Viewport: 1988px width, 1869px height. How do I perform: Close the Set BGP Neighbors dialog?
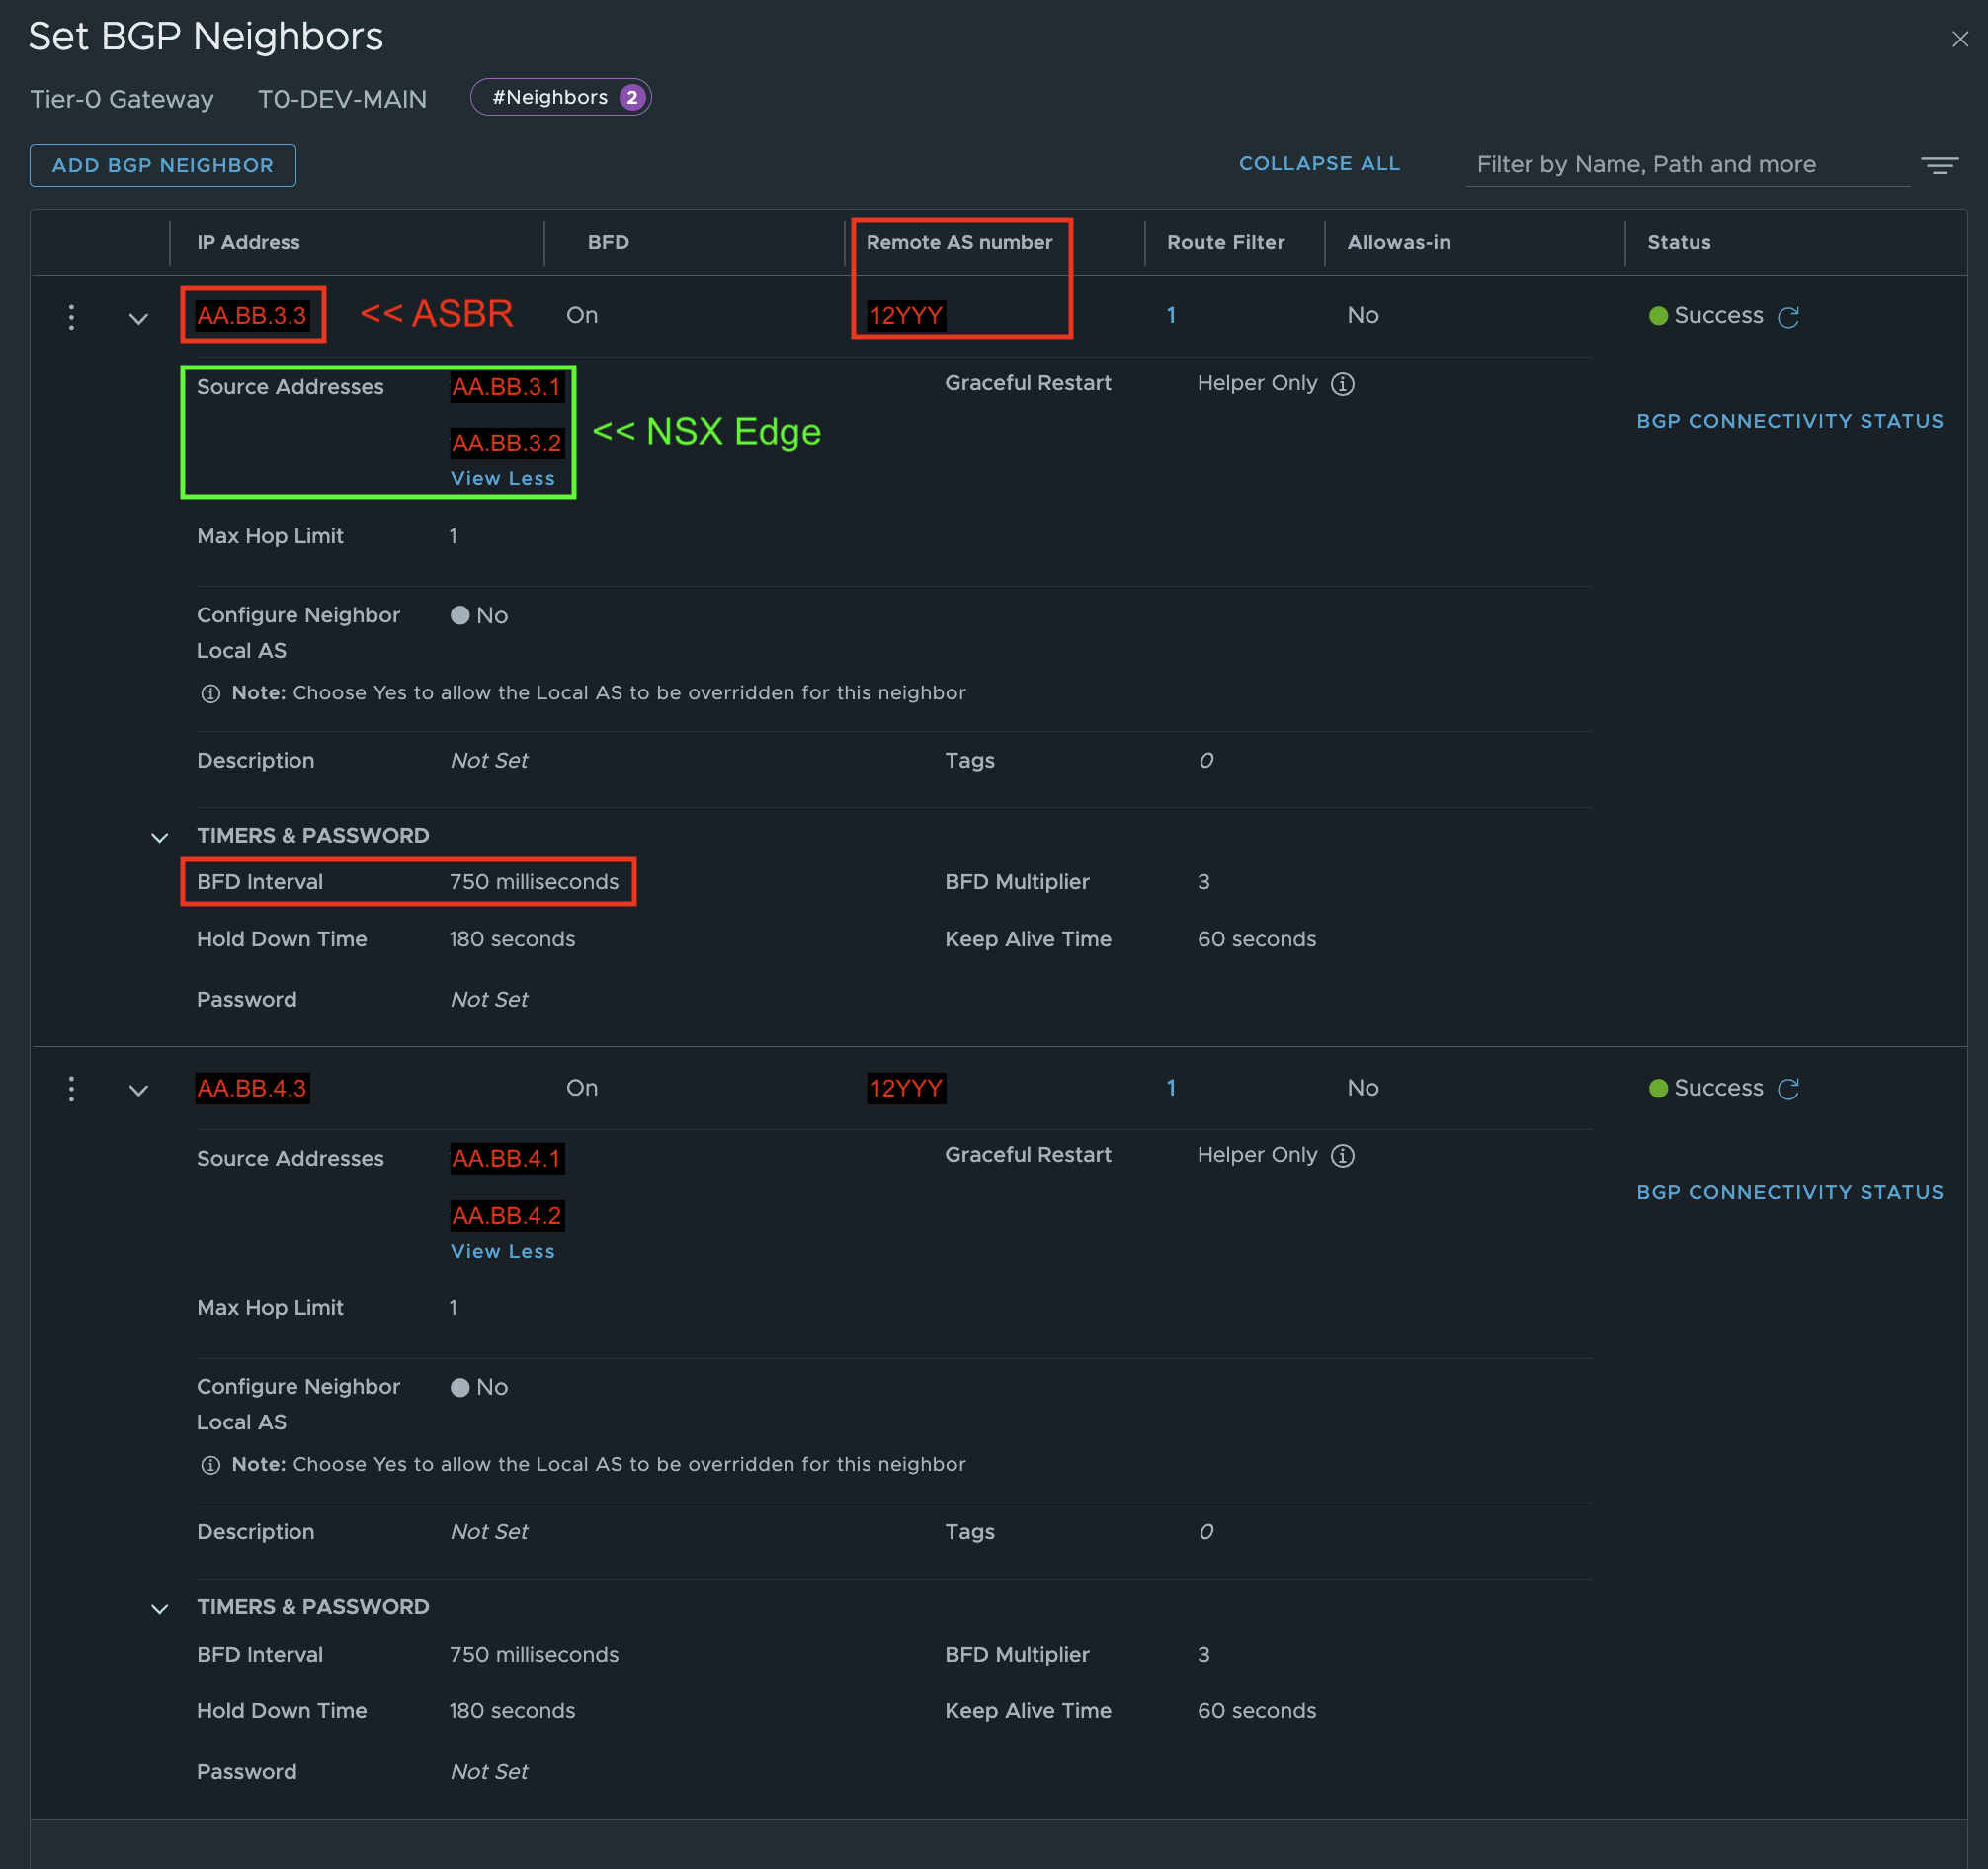tap(1959, 39)
